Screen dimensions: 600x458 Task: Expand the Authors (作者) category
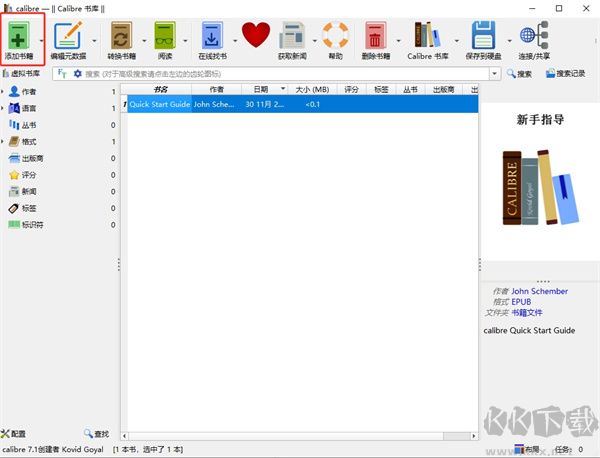tap(3, 91)
